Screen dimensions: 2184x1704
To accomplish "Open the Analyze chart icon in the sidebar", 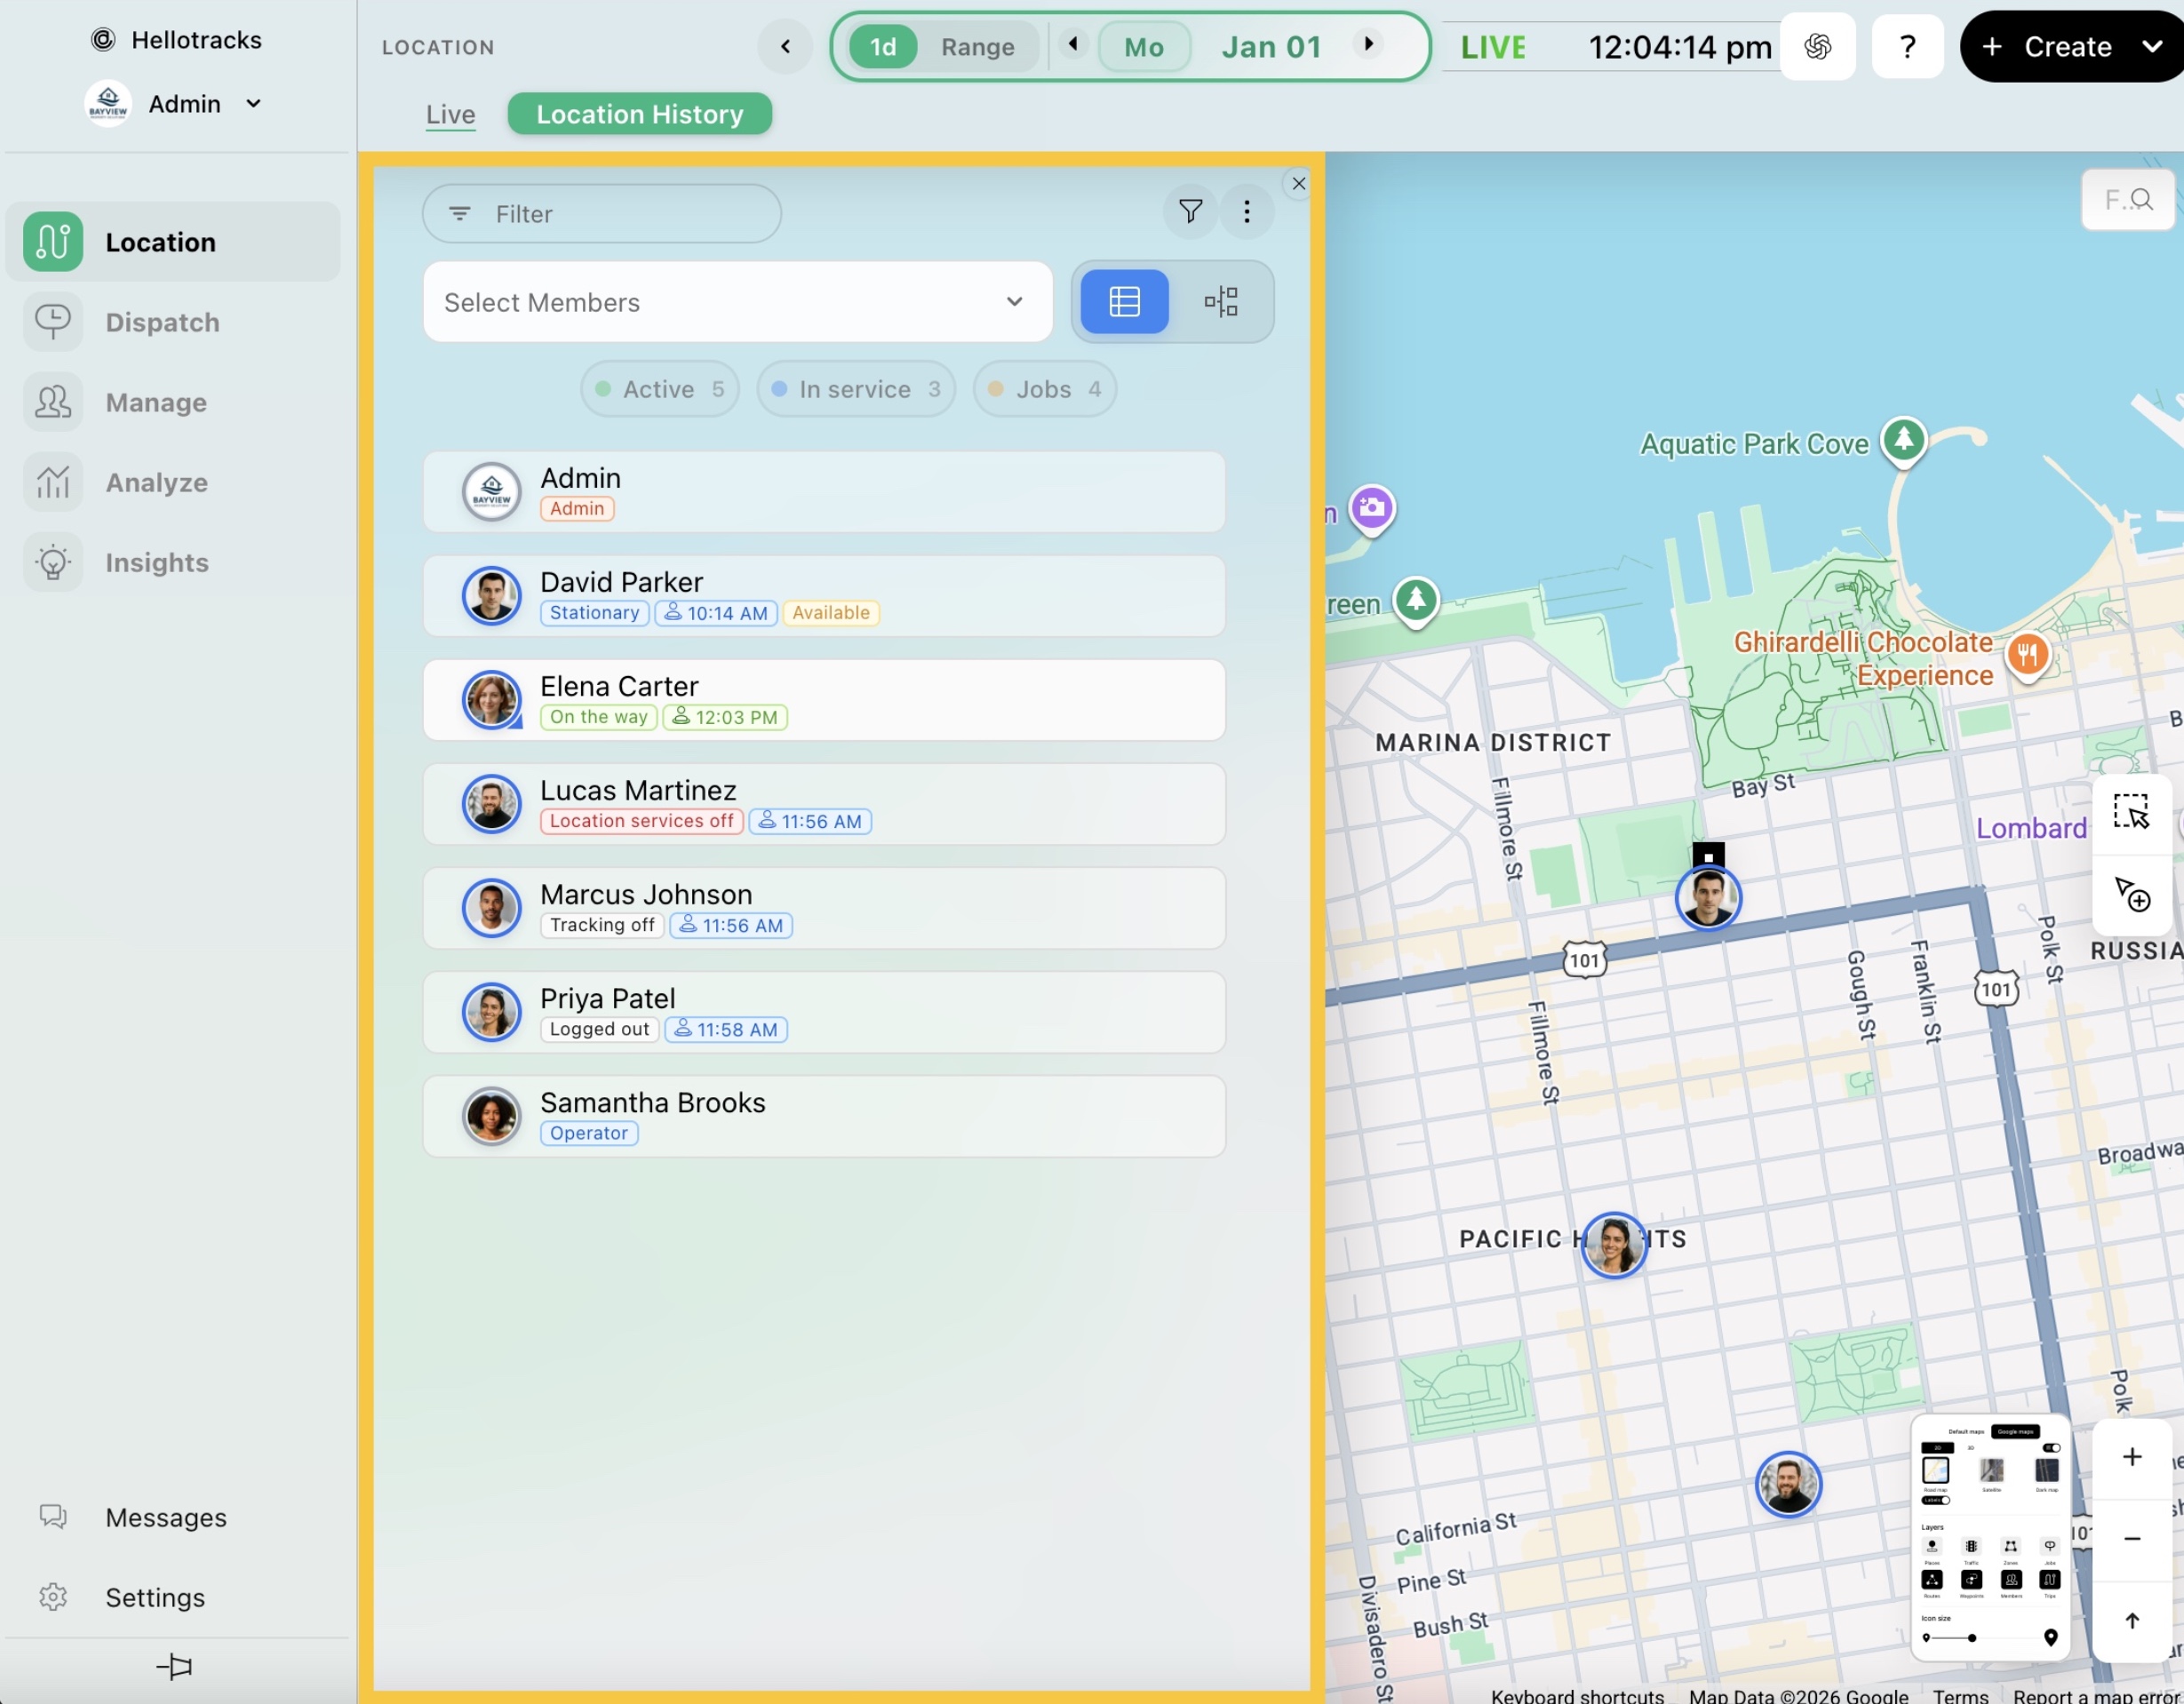I will 53,482.
